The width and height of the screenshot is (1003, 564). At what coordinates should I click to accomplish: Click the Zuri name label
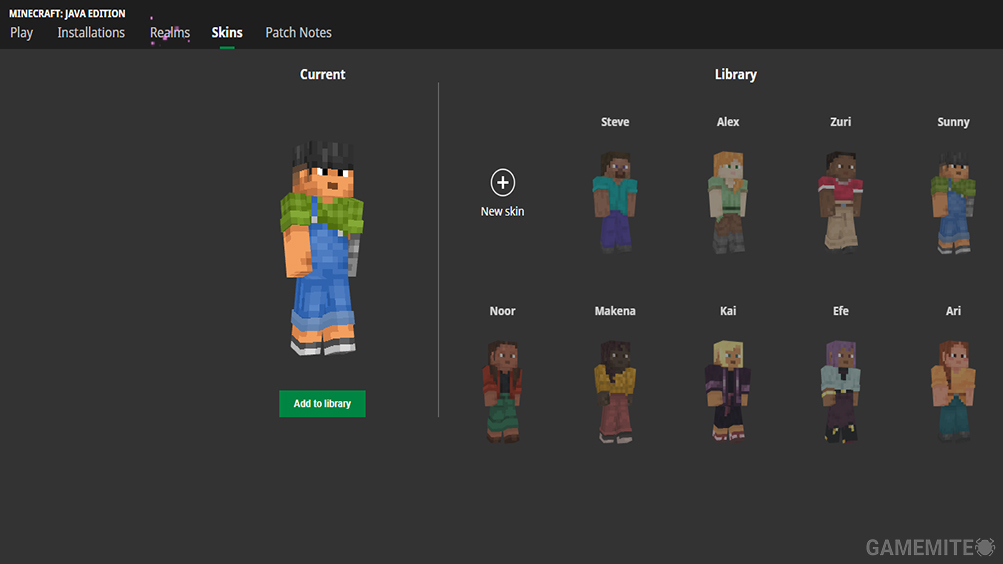pyautogui.click(x=841, y=121)
